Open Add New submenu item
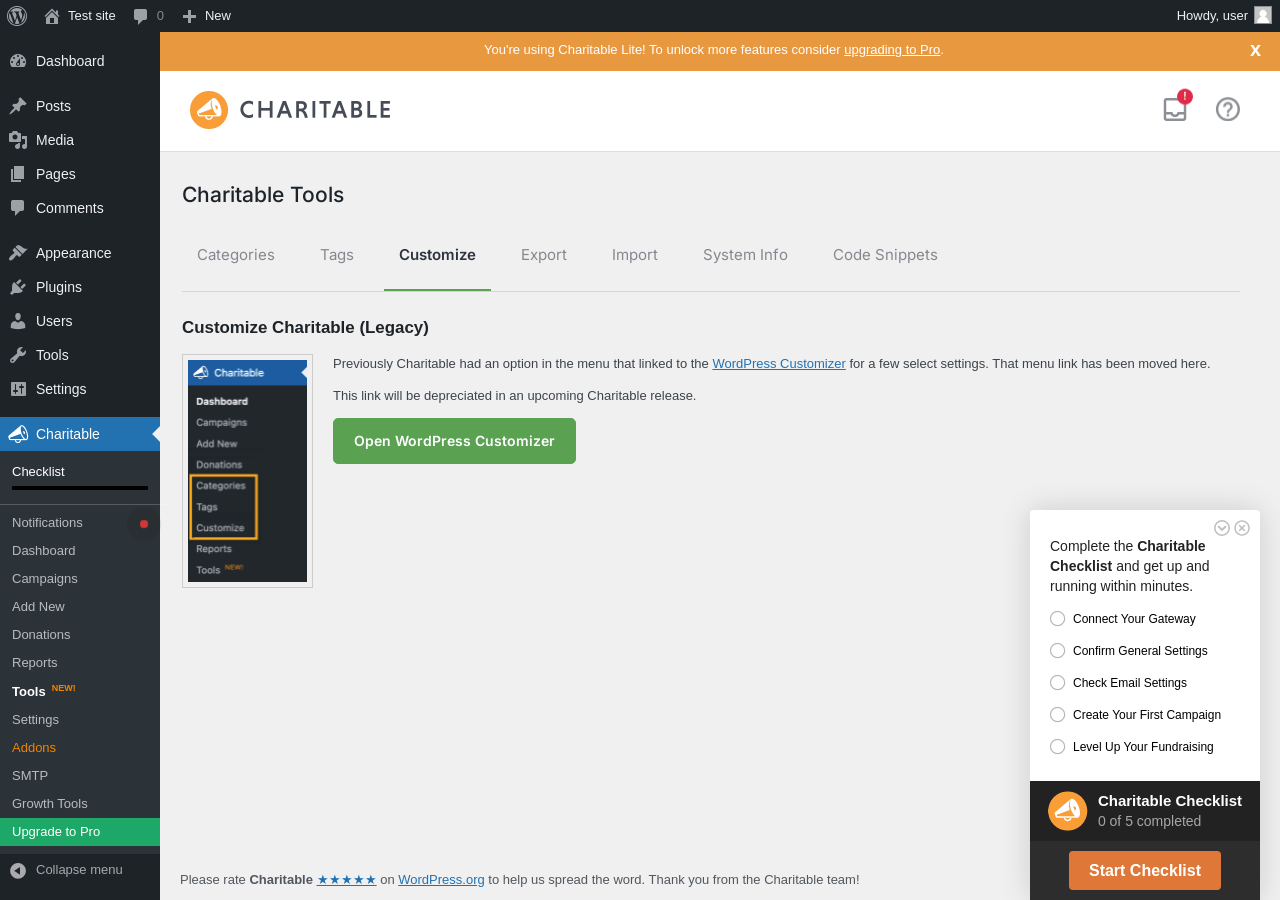 (x=80, y=607)
